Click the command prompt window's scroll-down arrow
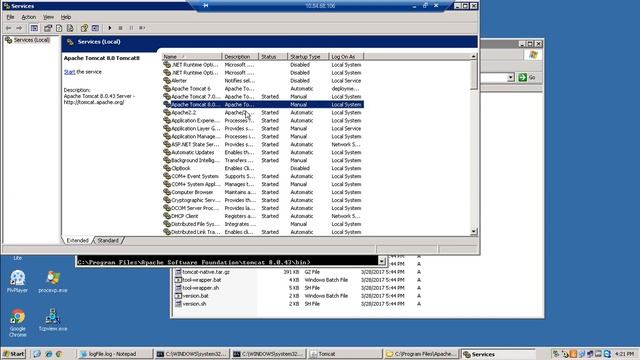This screenshot has width=640, height=360. 382,262
